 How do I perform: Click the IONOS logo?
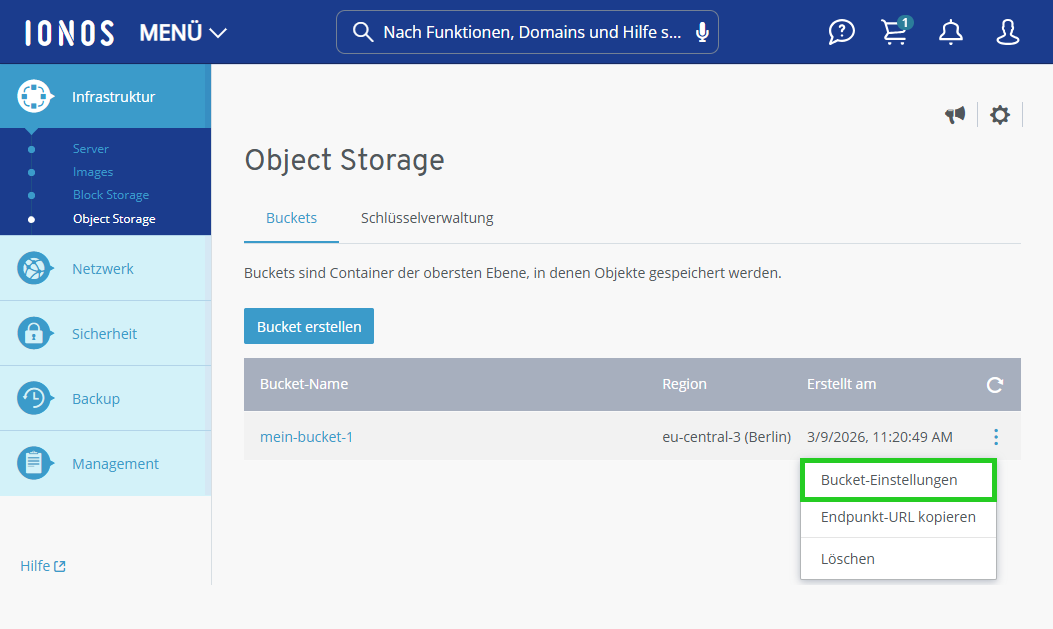(68, 31)
